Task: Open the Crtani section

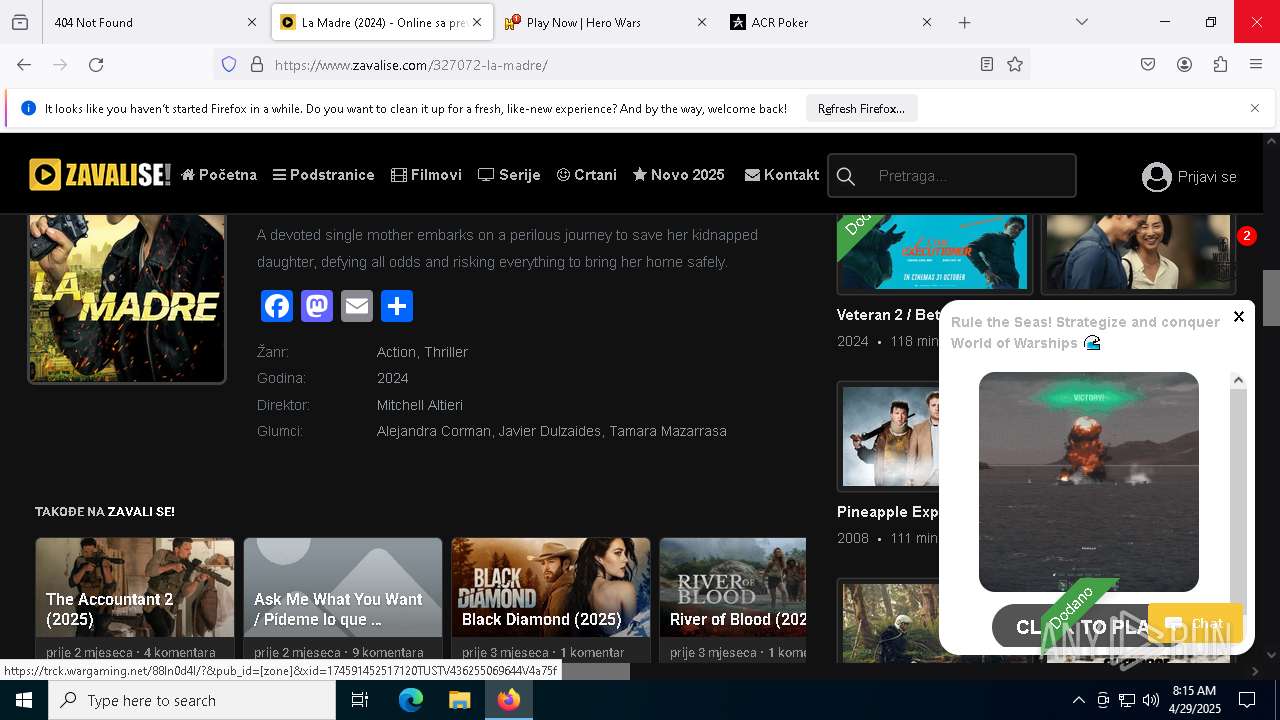Action: pyautogui.click(x=587, y=175)
